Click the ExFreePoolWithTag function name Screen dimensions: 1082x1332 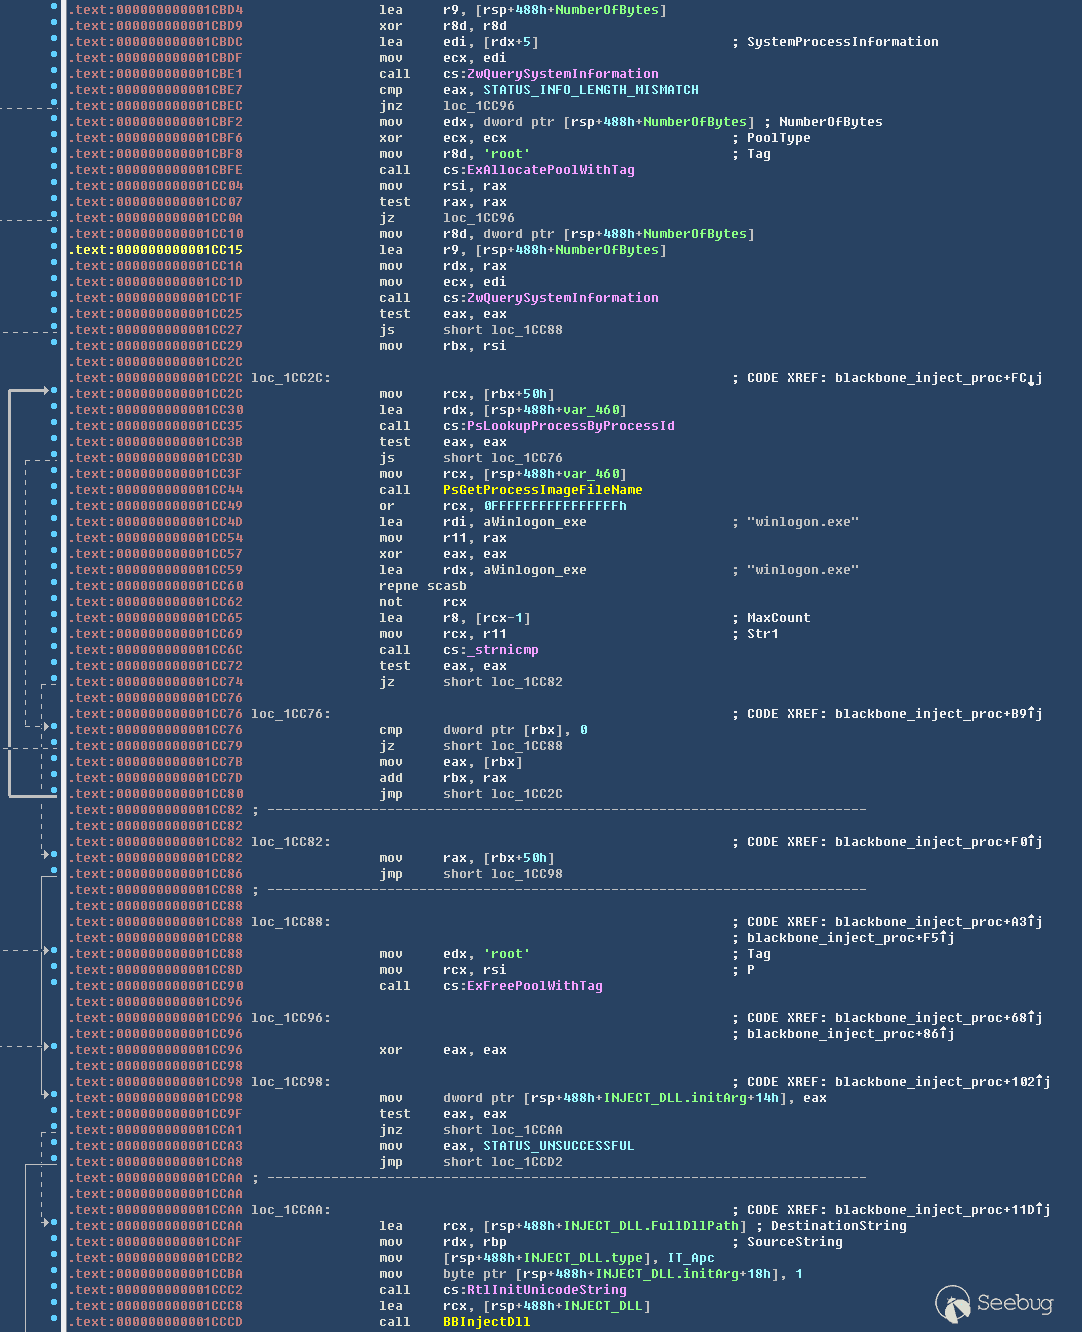[x=535, y=986]
